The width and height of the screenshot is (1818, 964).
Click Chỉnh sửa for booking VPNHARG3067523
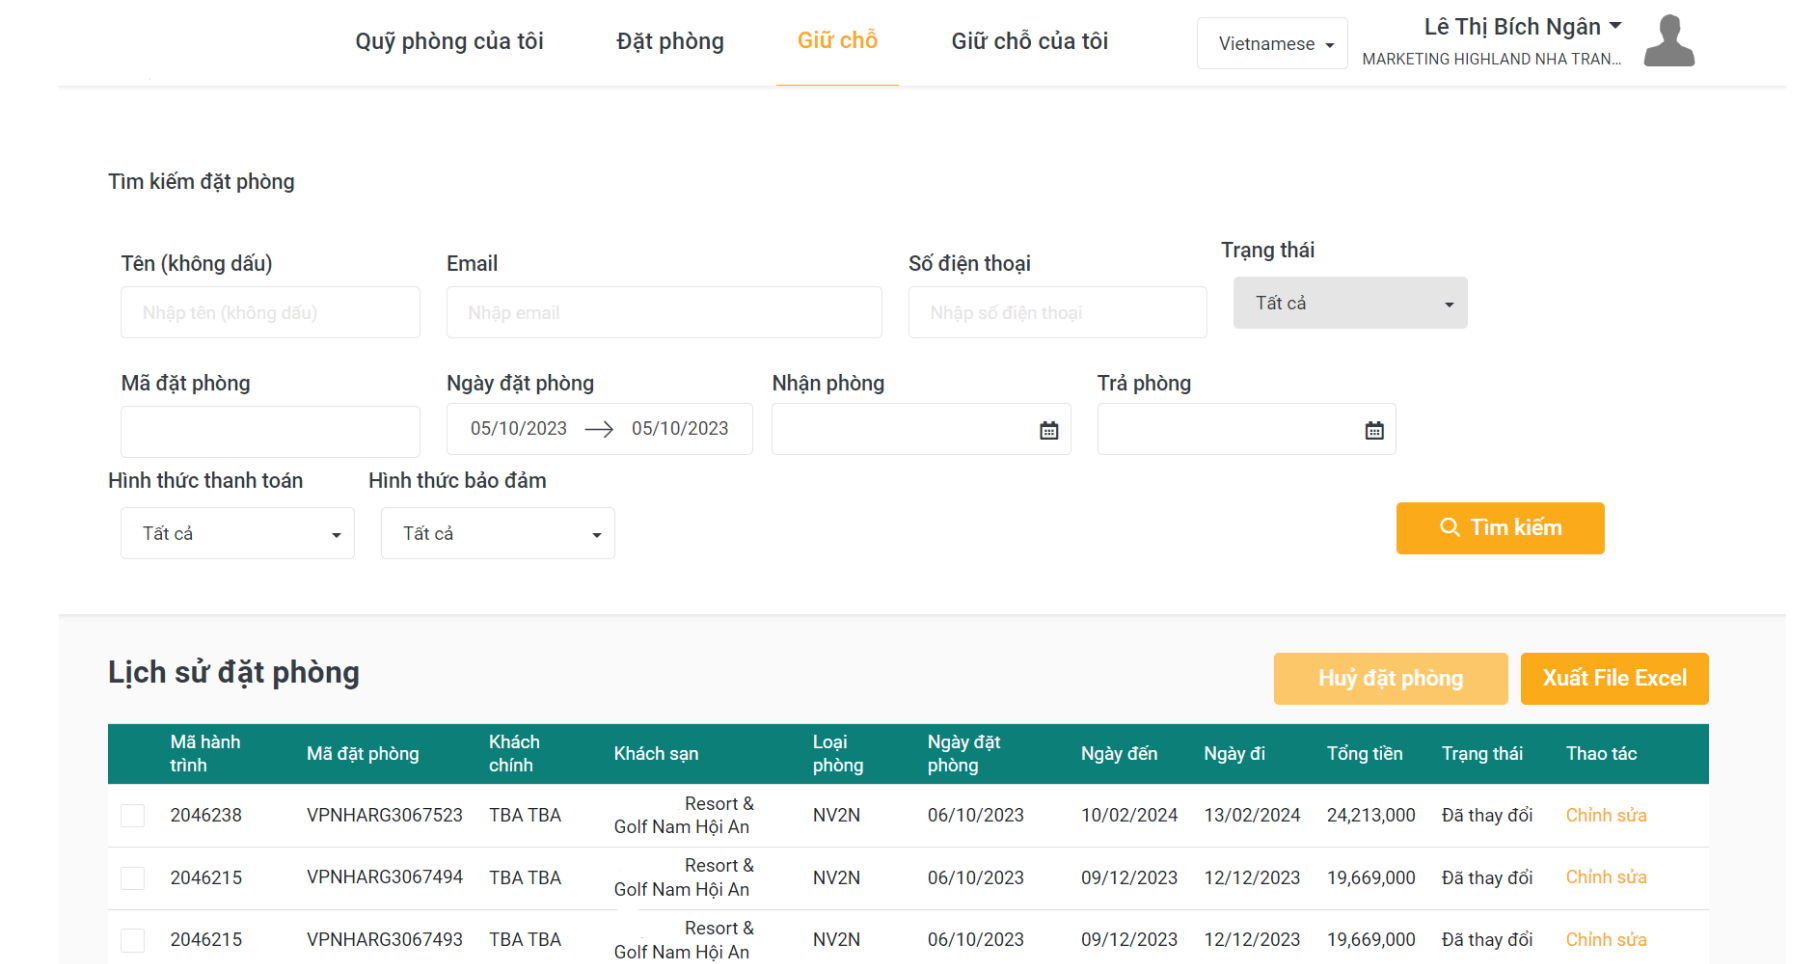point(1605,816)
